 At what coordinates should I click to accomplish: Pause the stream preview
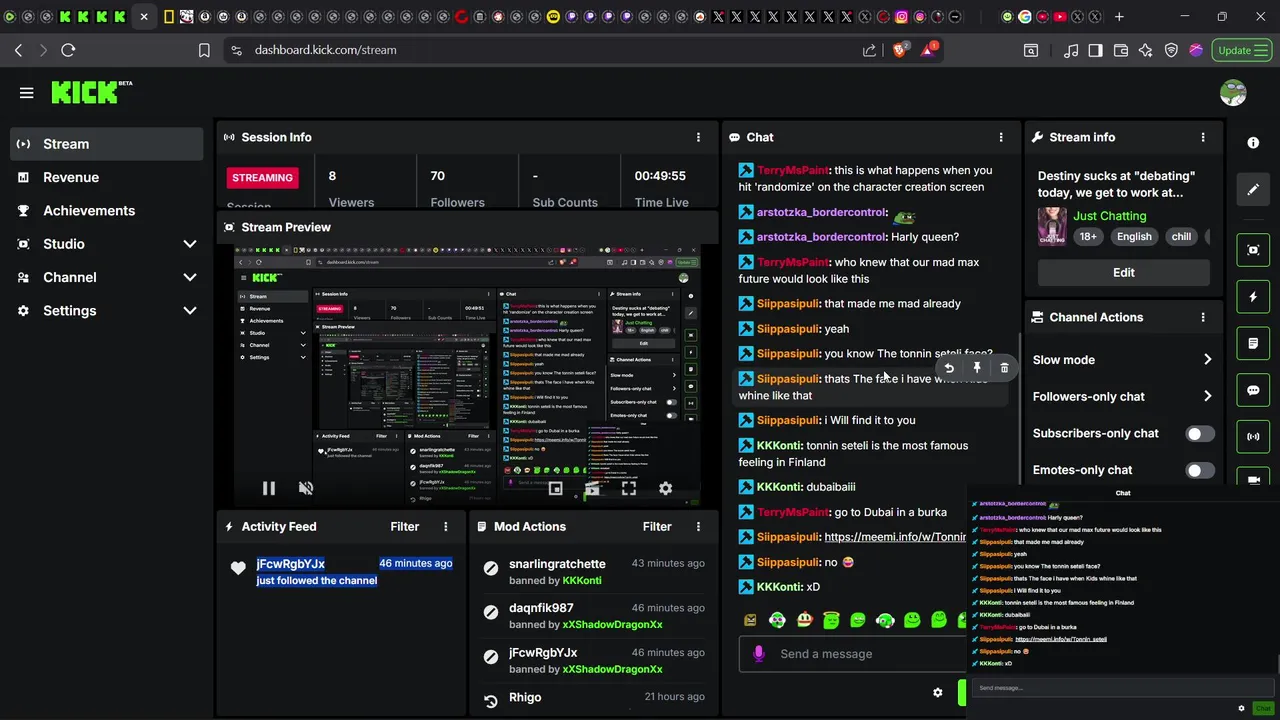pyautogui.click(x=269, y=489)
